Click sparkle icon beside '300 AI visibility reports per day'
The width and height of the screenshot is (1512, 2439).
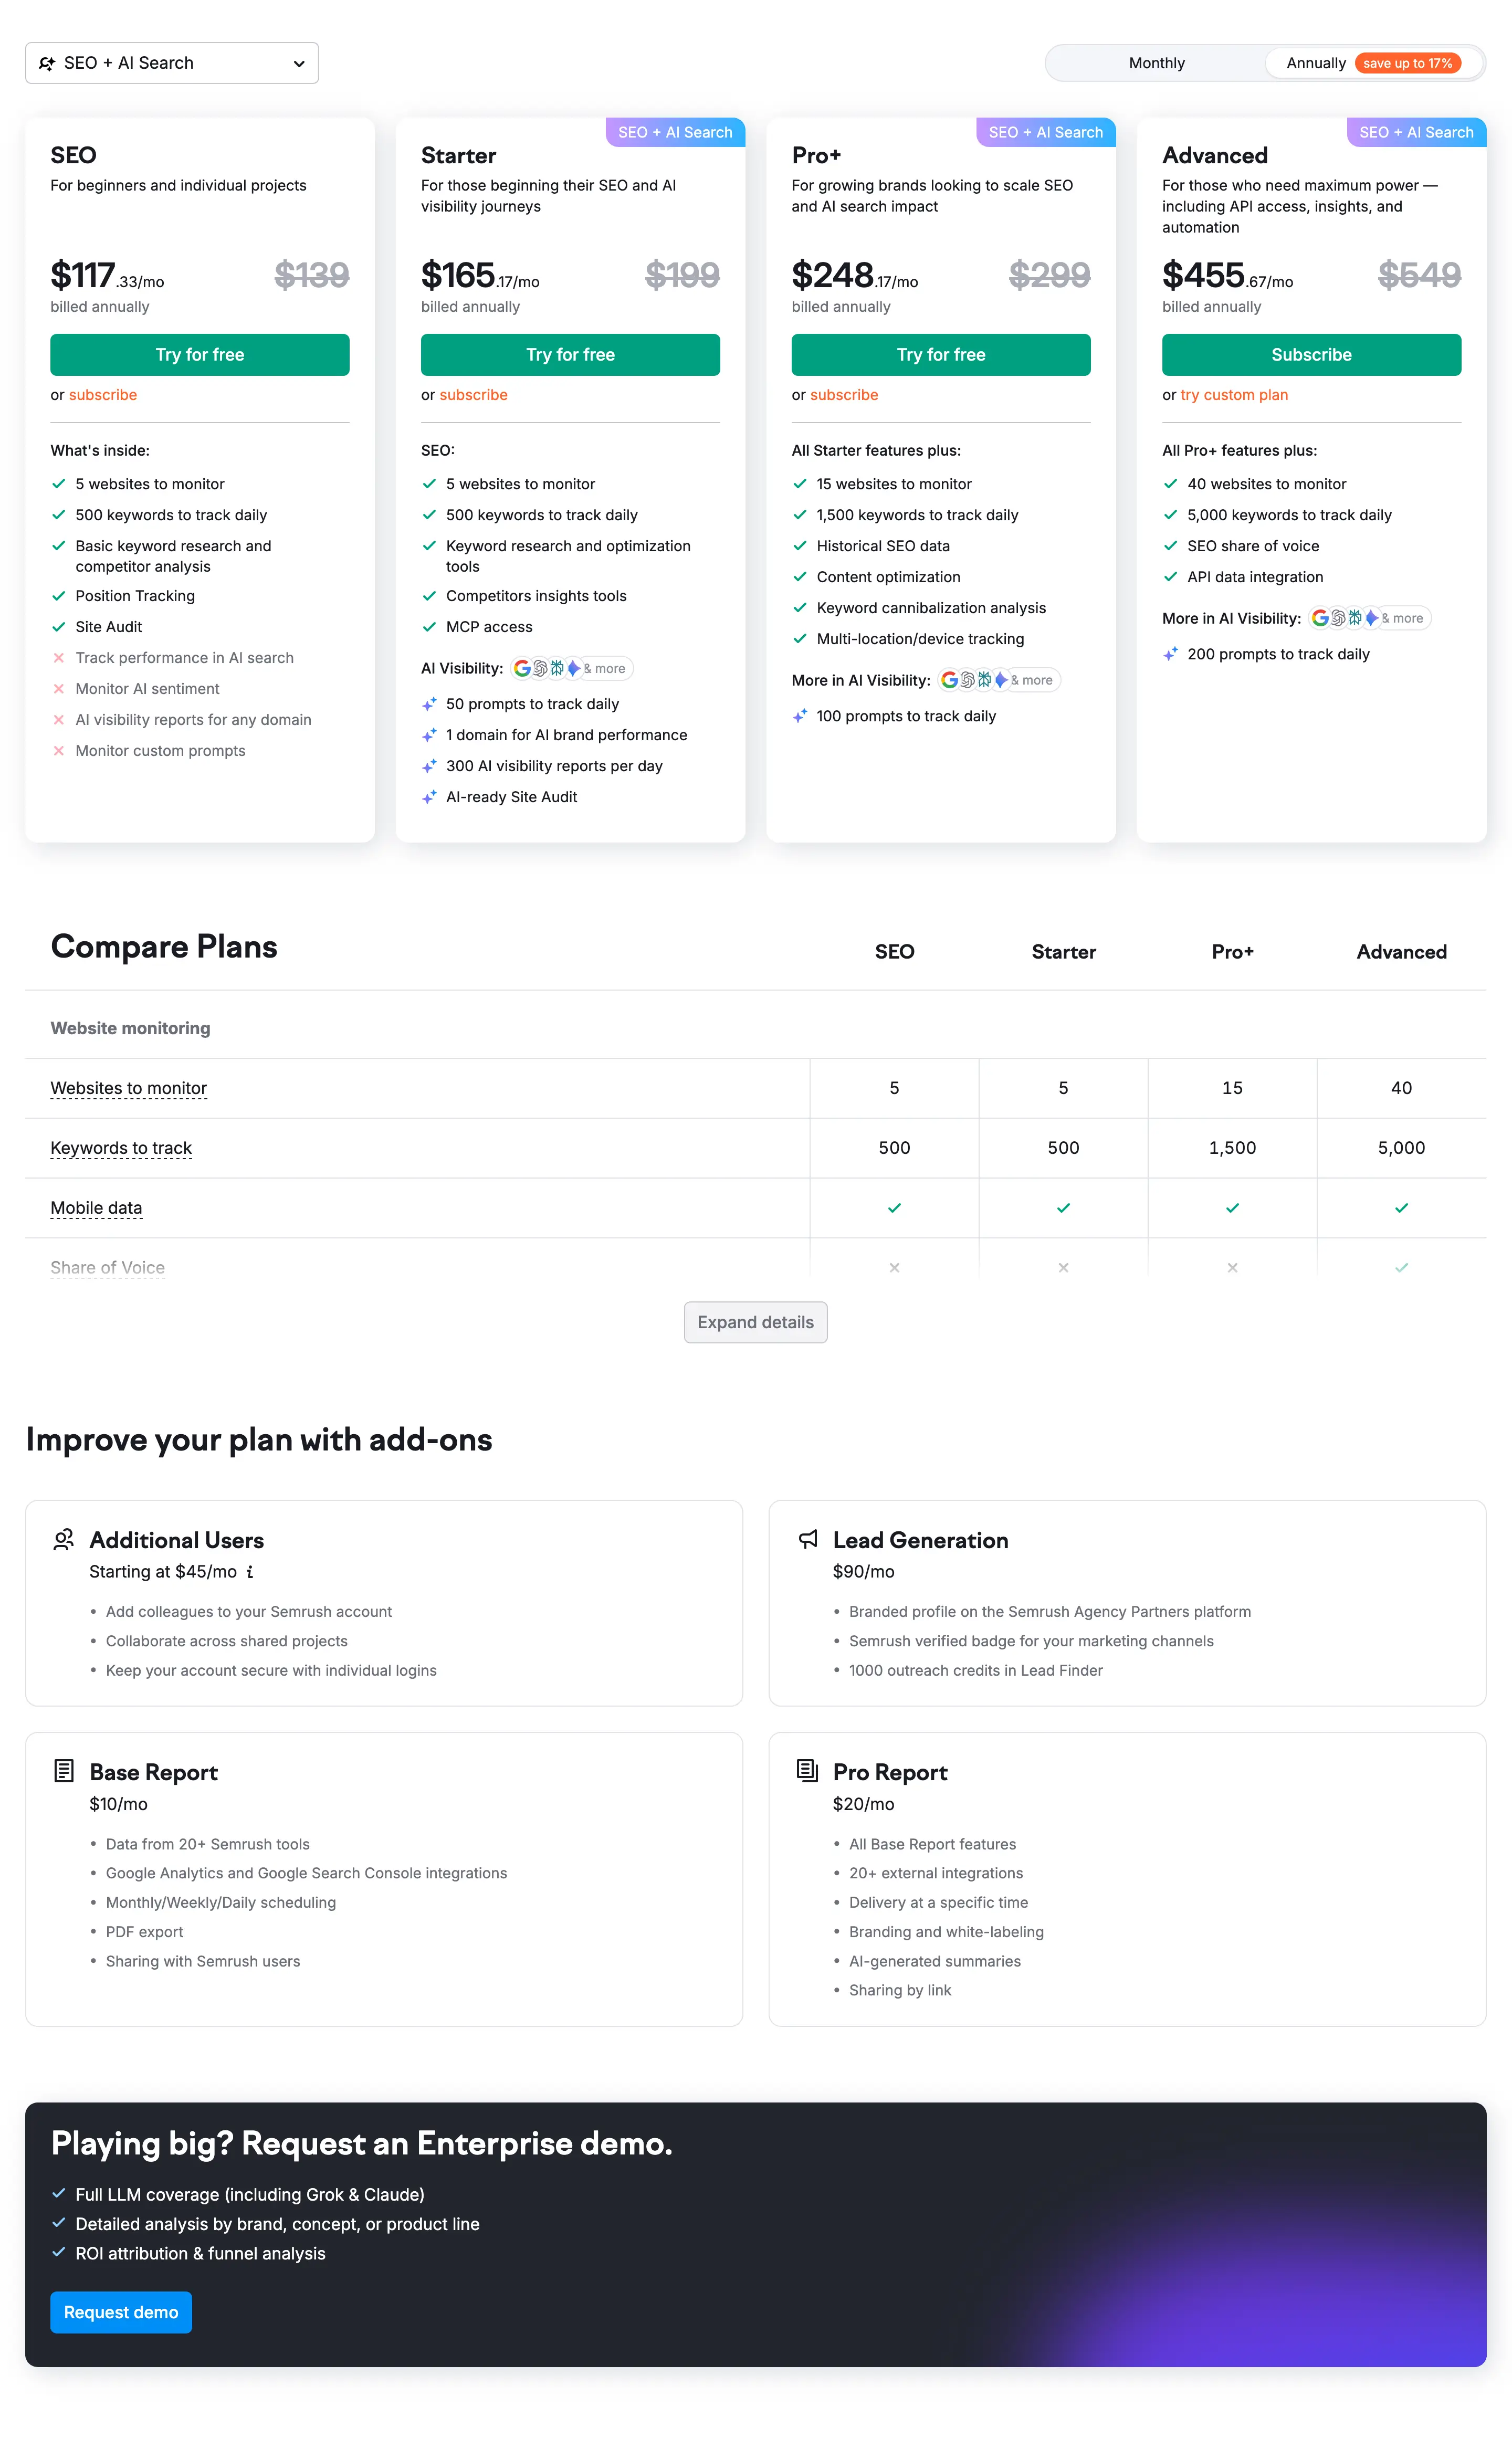[x=429, y=766]
